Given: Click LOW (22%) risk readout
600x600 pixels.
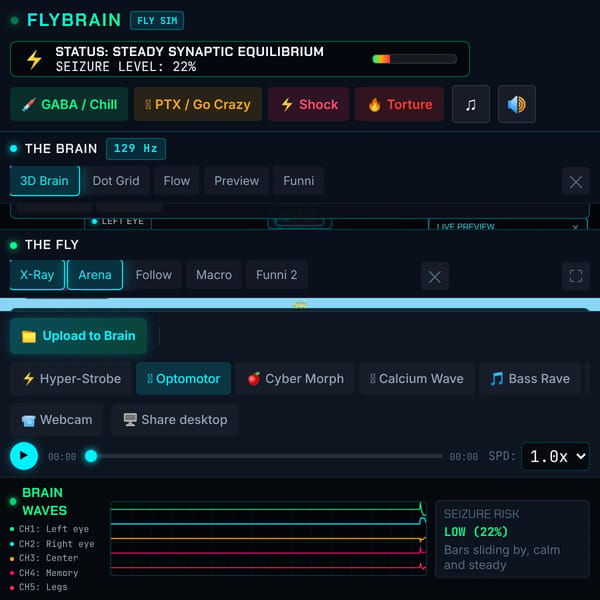Looking at the screenshot, I should [x=476, y=532].
